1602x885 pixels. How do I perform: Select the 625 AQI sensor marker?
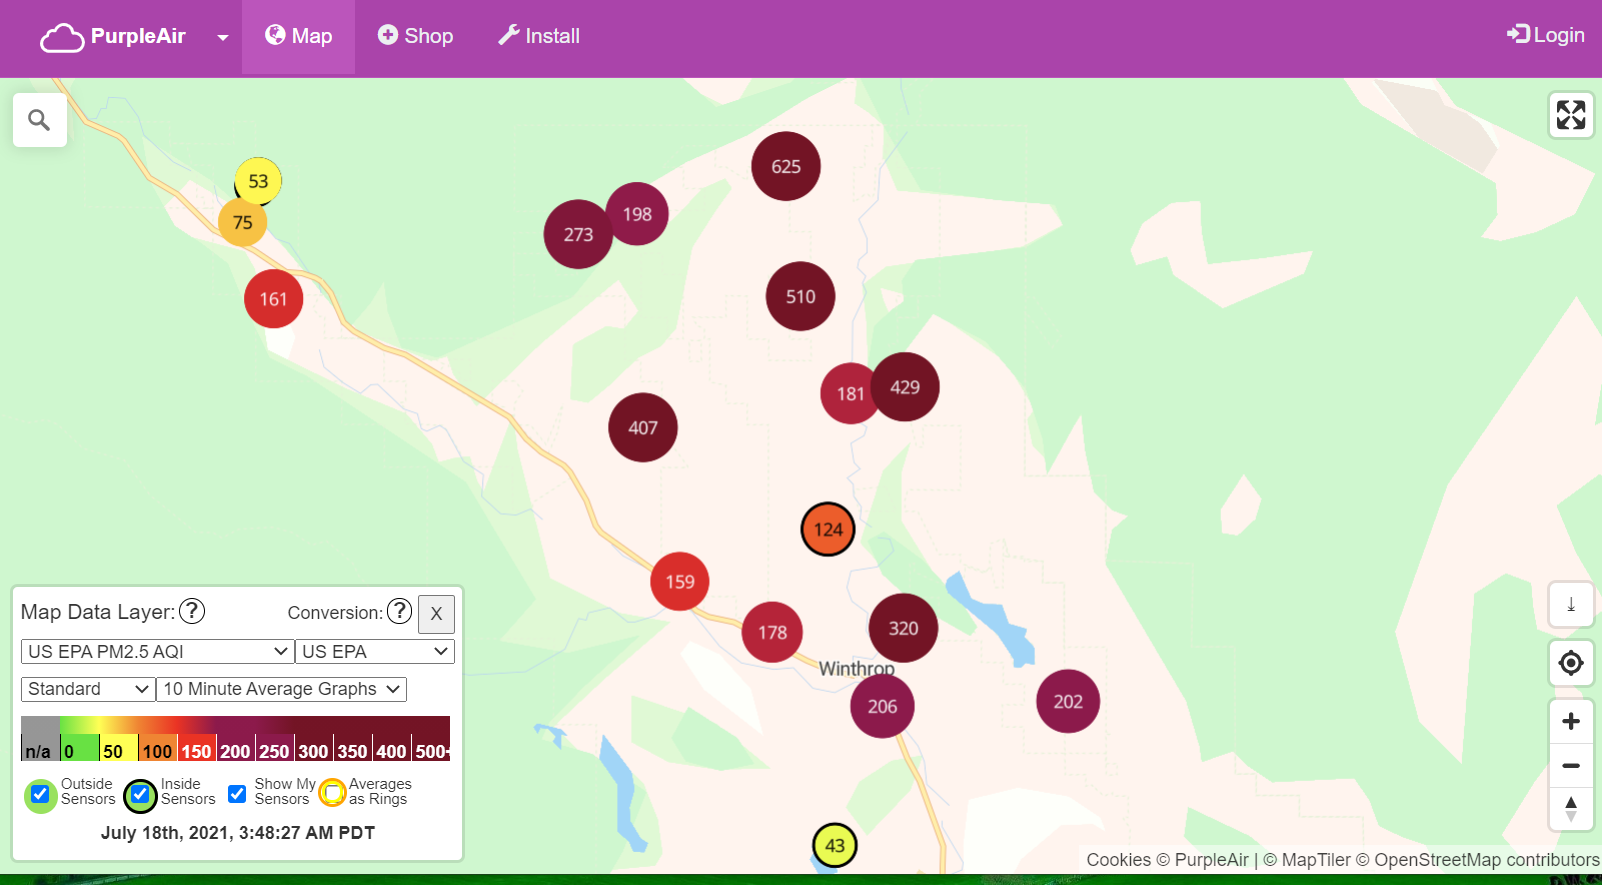[x=785, y=166]
